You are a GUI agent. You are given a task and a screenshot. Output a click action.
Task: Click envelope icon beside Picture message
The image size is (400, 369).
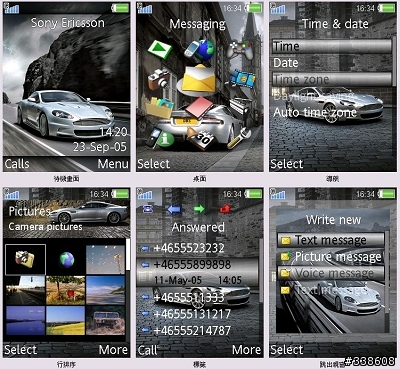(286, 256)
